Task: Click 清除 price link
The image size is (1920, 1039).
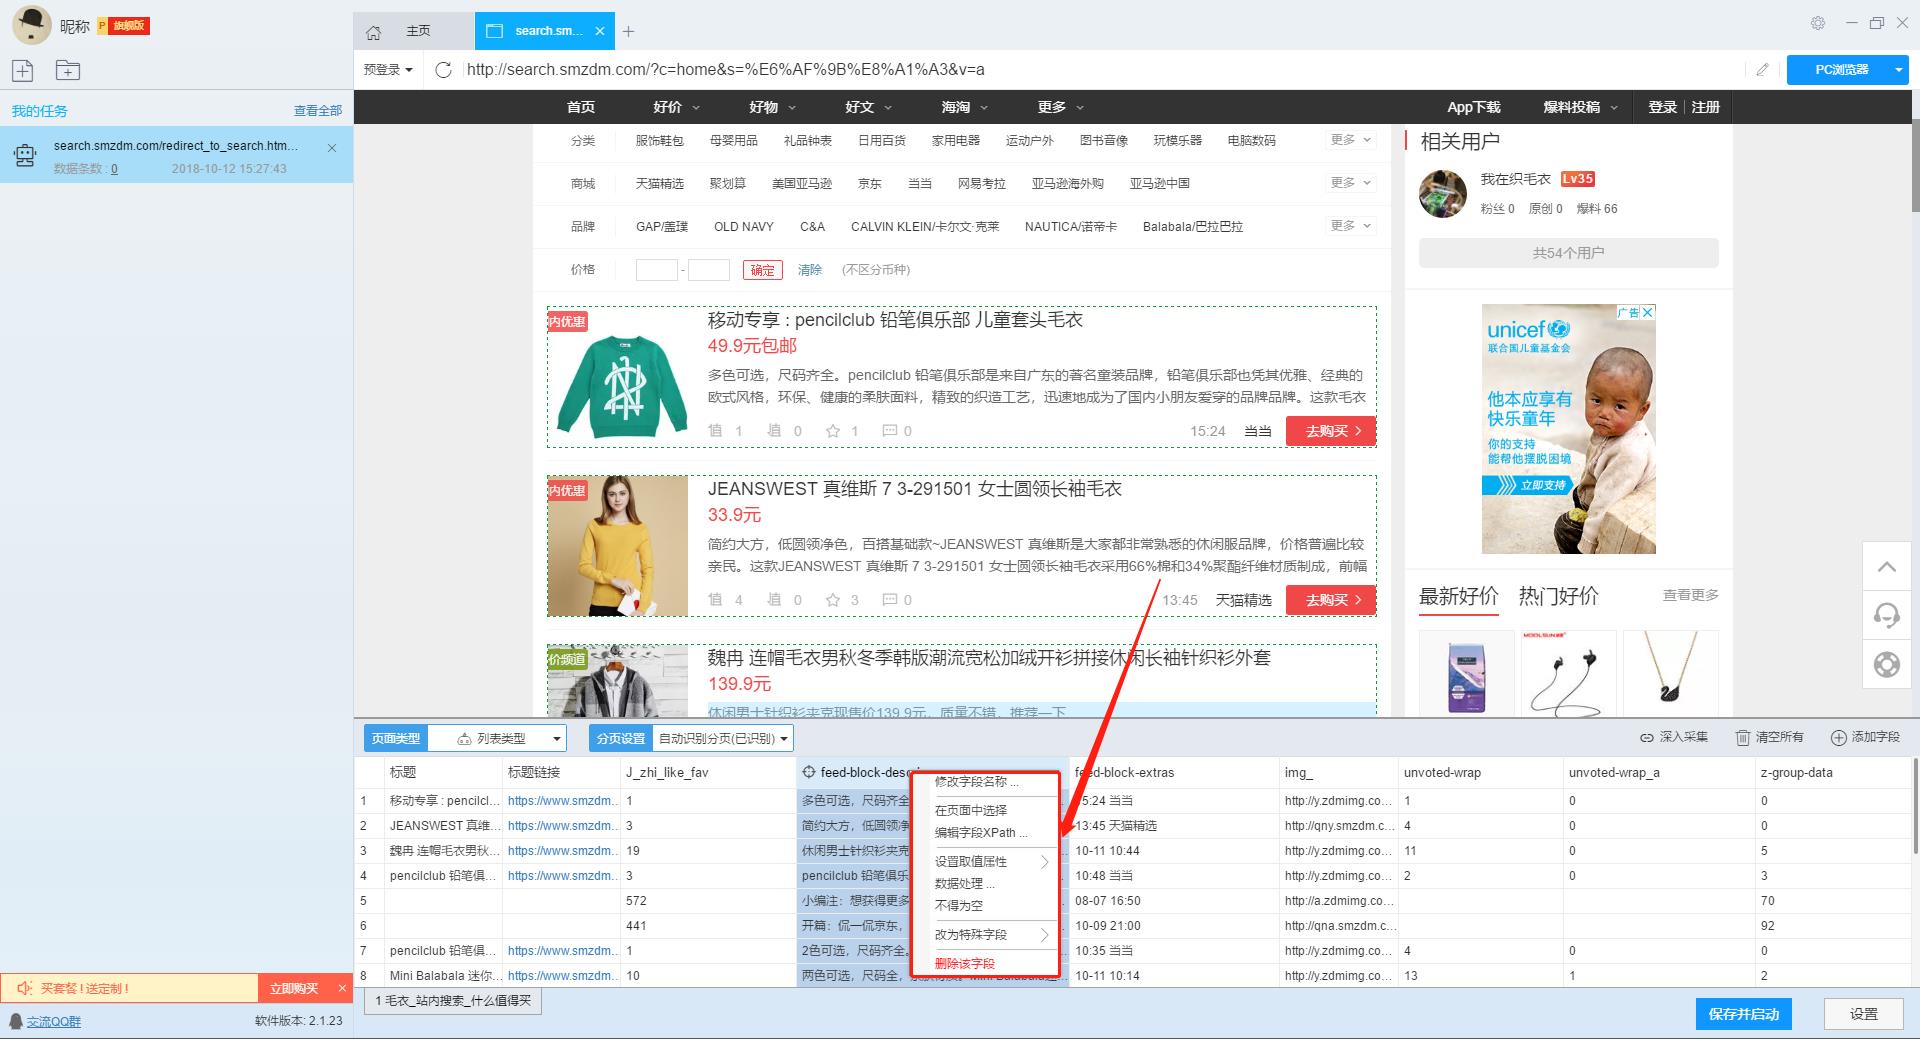Action: click(x=809, y=270)
